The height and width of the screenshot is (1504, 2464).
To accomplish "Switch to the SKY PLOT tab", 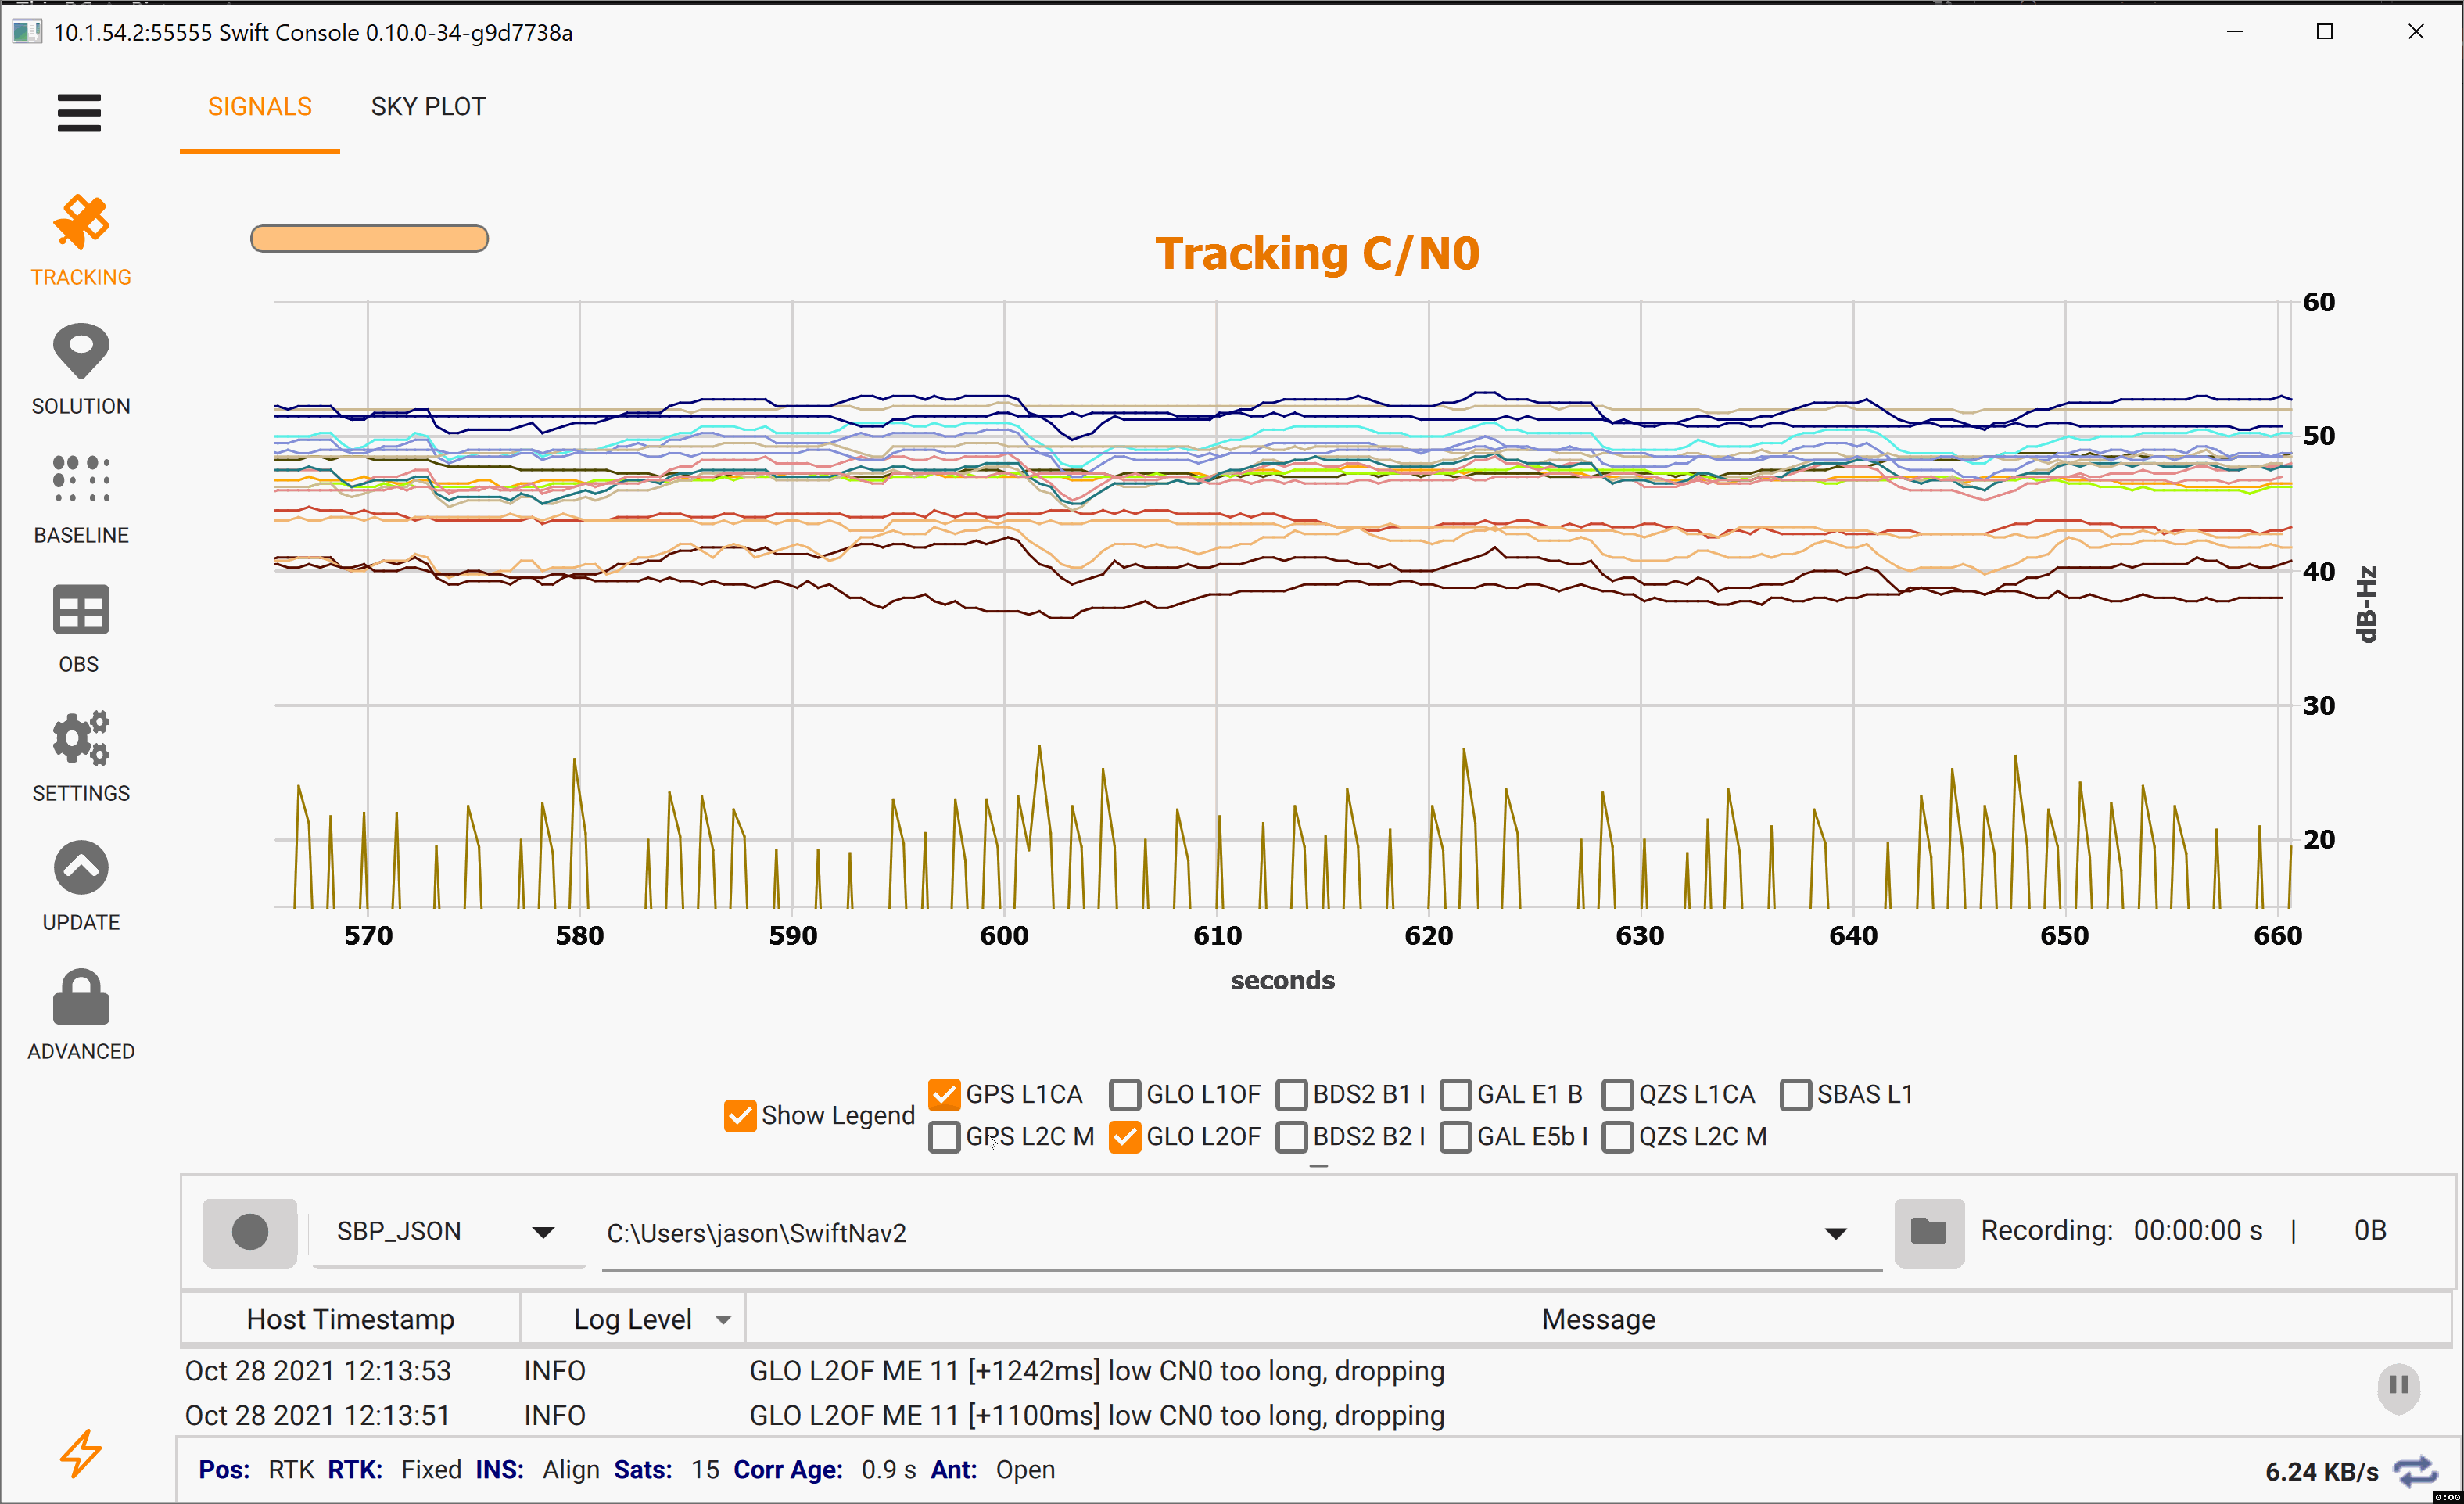I will click(428, 107).
